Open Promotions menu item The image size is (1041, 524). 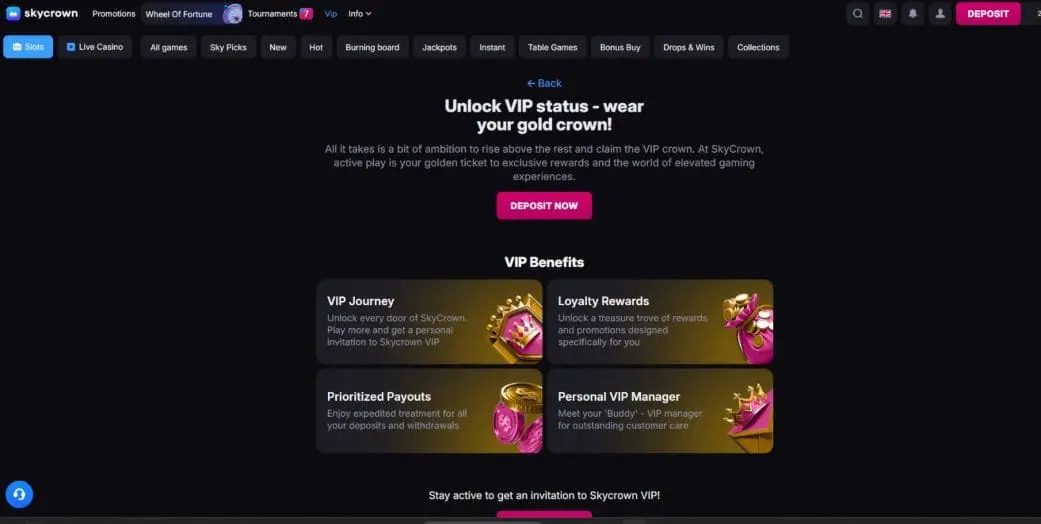[114, 13]
